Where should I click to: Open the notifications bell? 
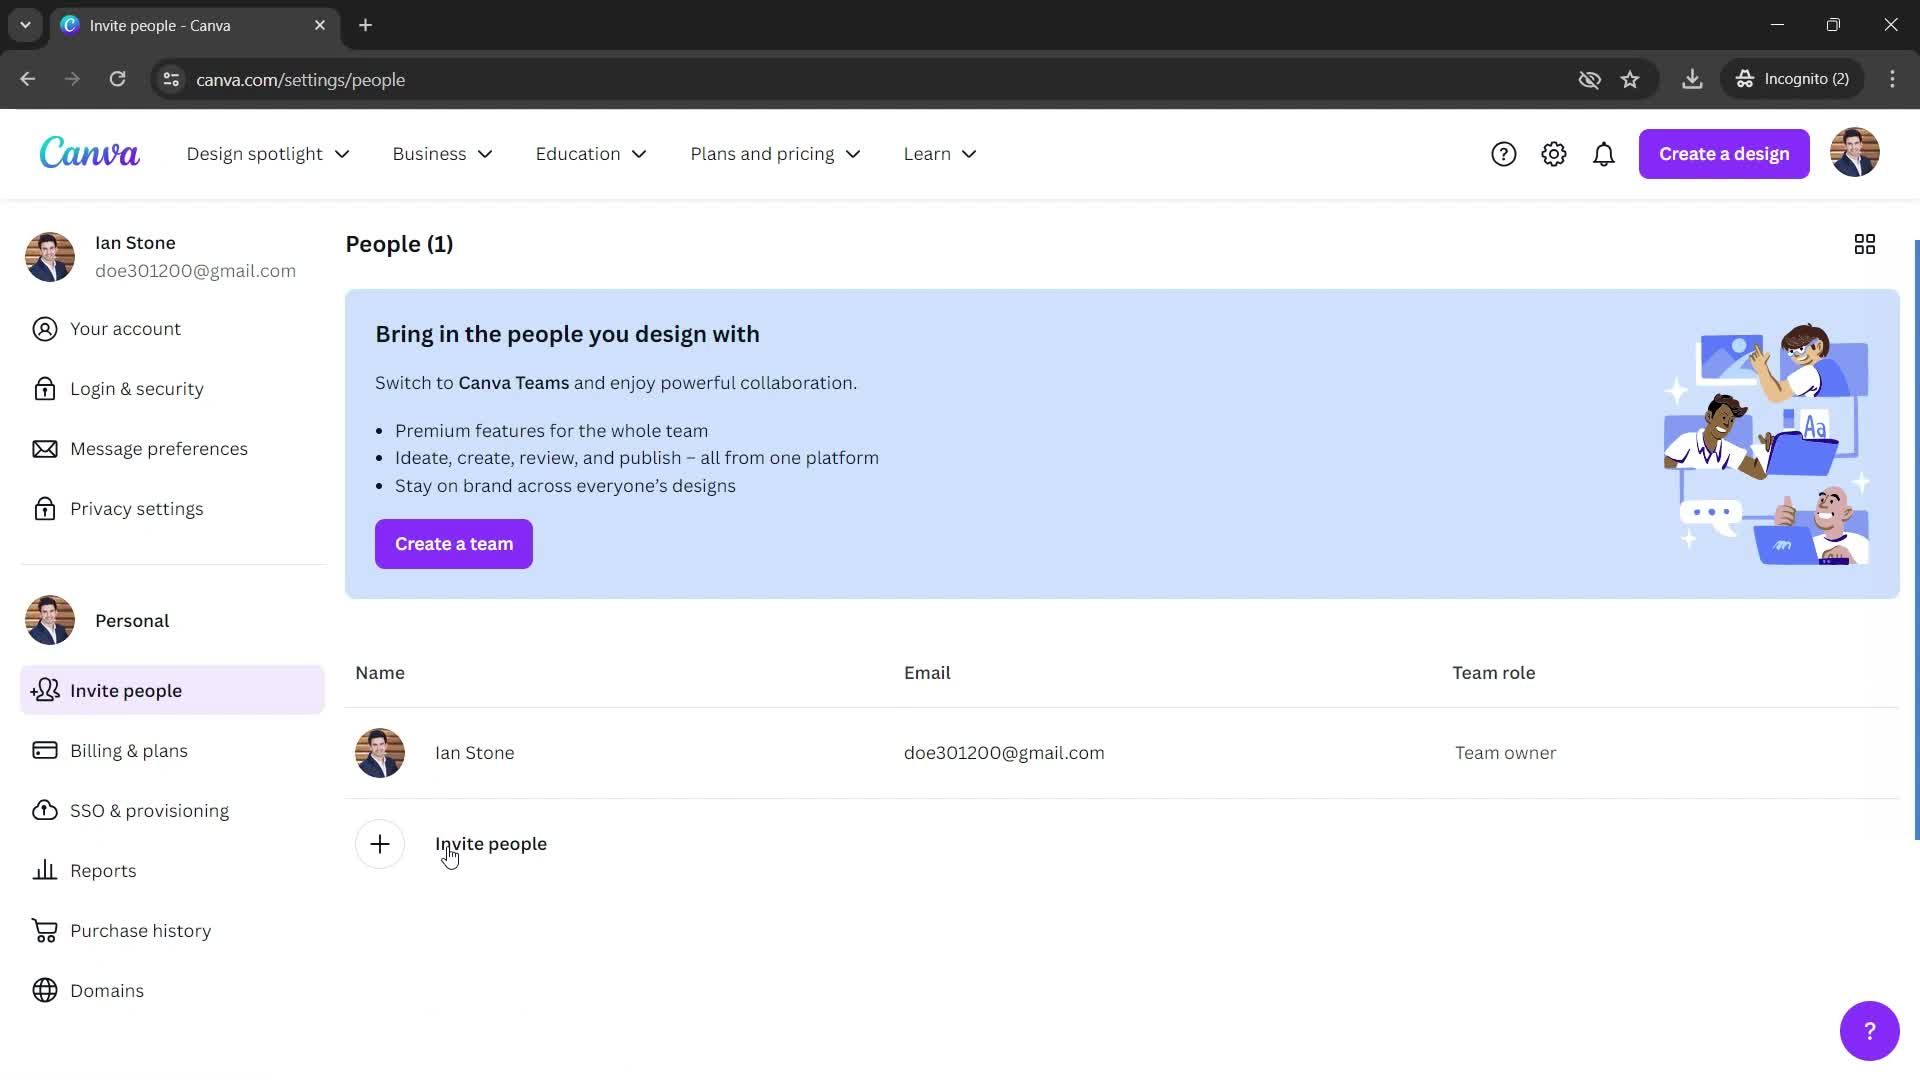point(1603,154)
